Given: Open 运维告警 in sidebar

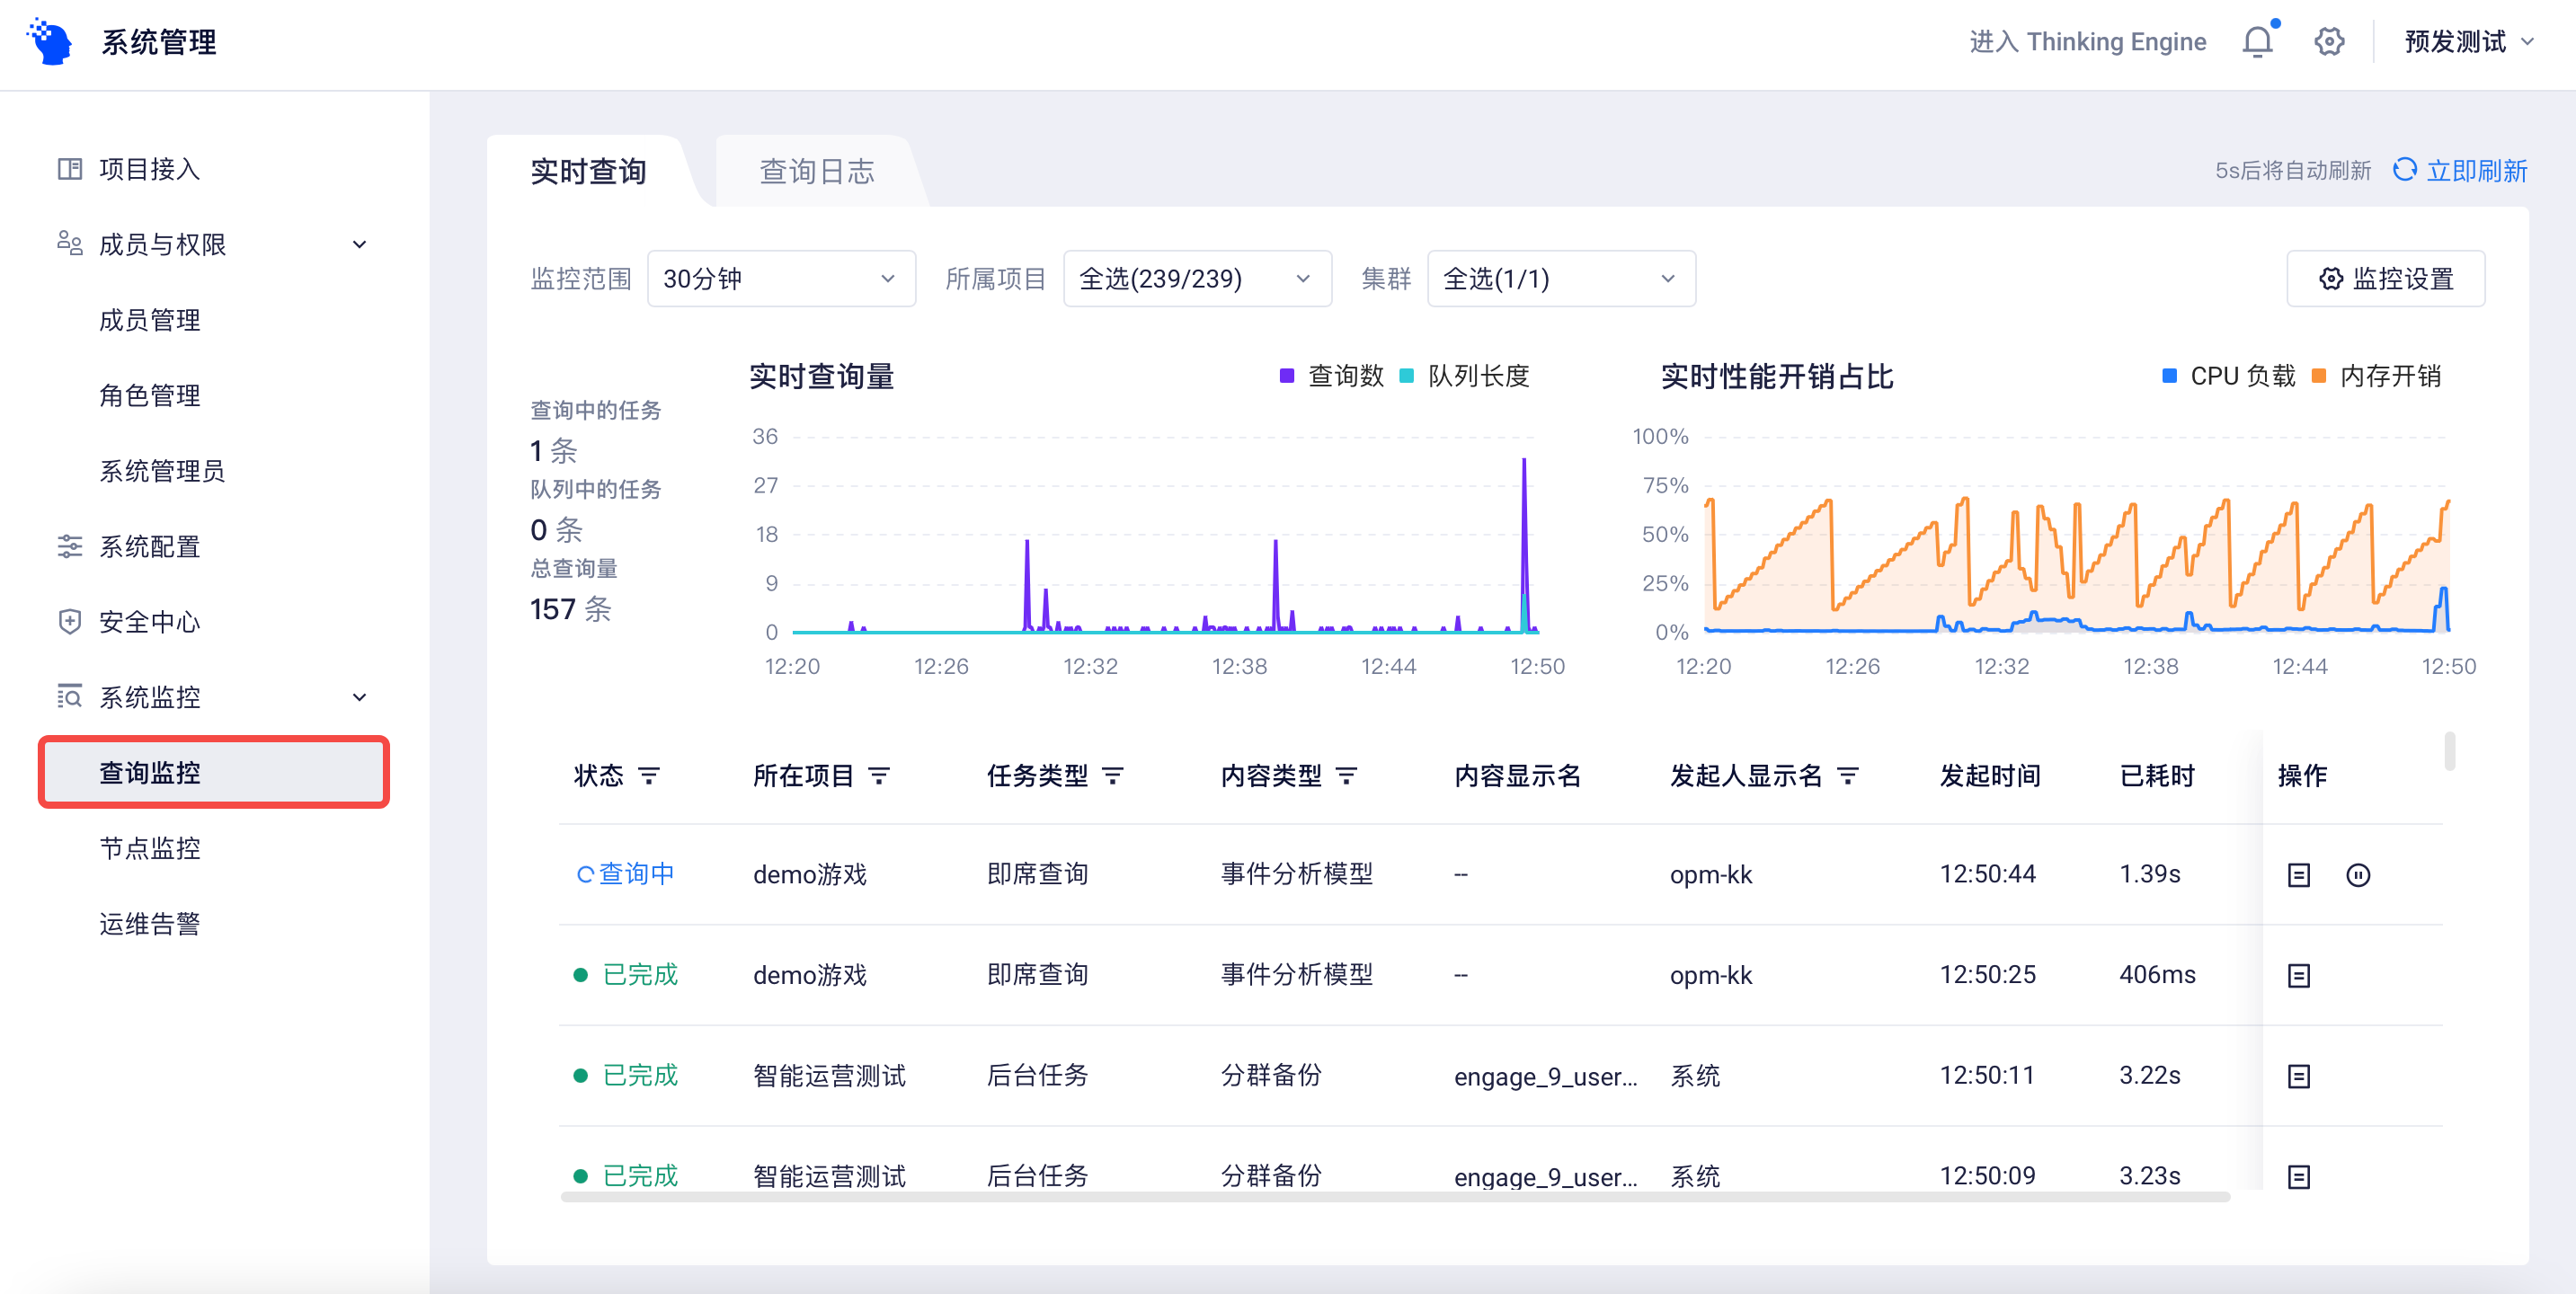Looking at the screenshot, I should [x=150, y=924].
